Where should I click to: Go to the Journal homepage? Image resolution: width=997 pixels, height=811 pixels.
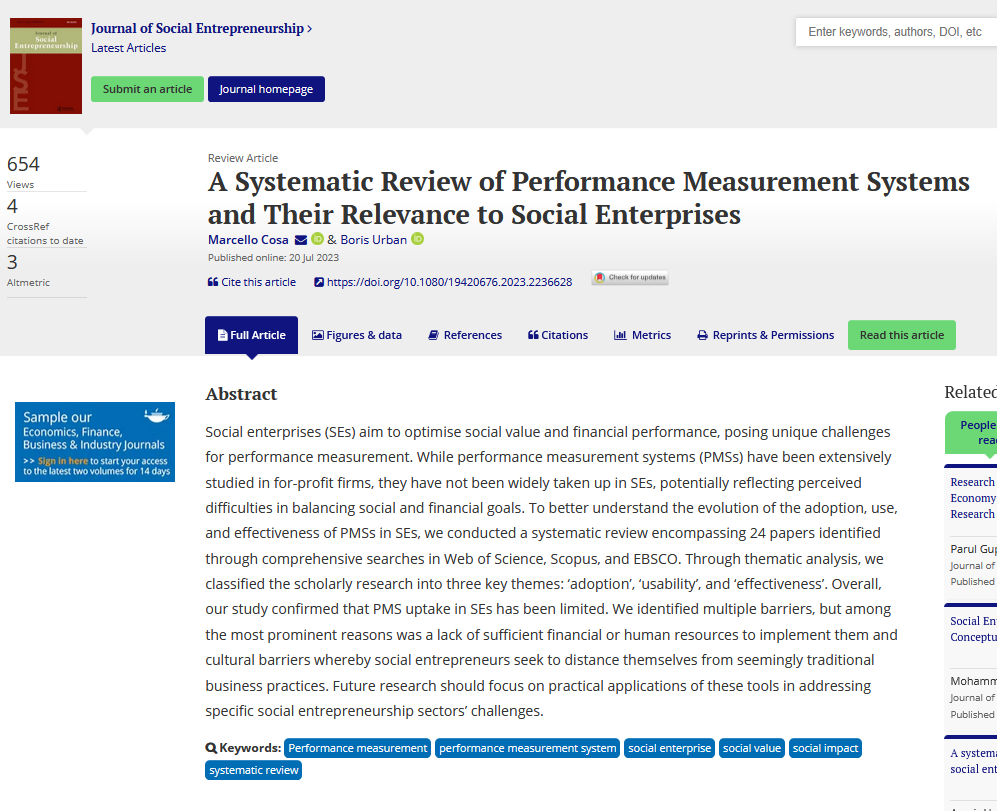point(266,89)
